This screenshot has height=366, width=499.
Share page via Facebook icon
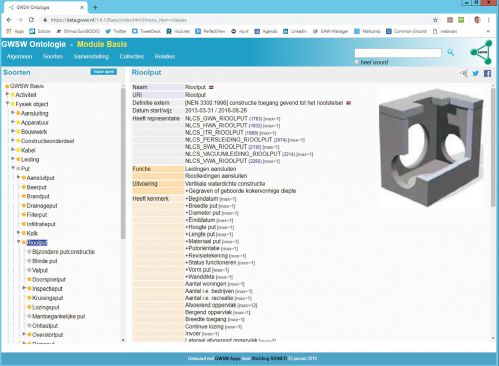(487, 73)
